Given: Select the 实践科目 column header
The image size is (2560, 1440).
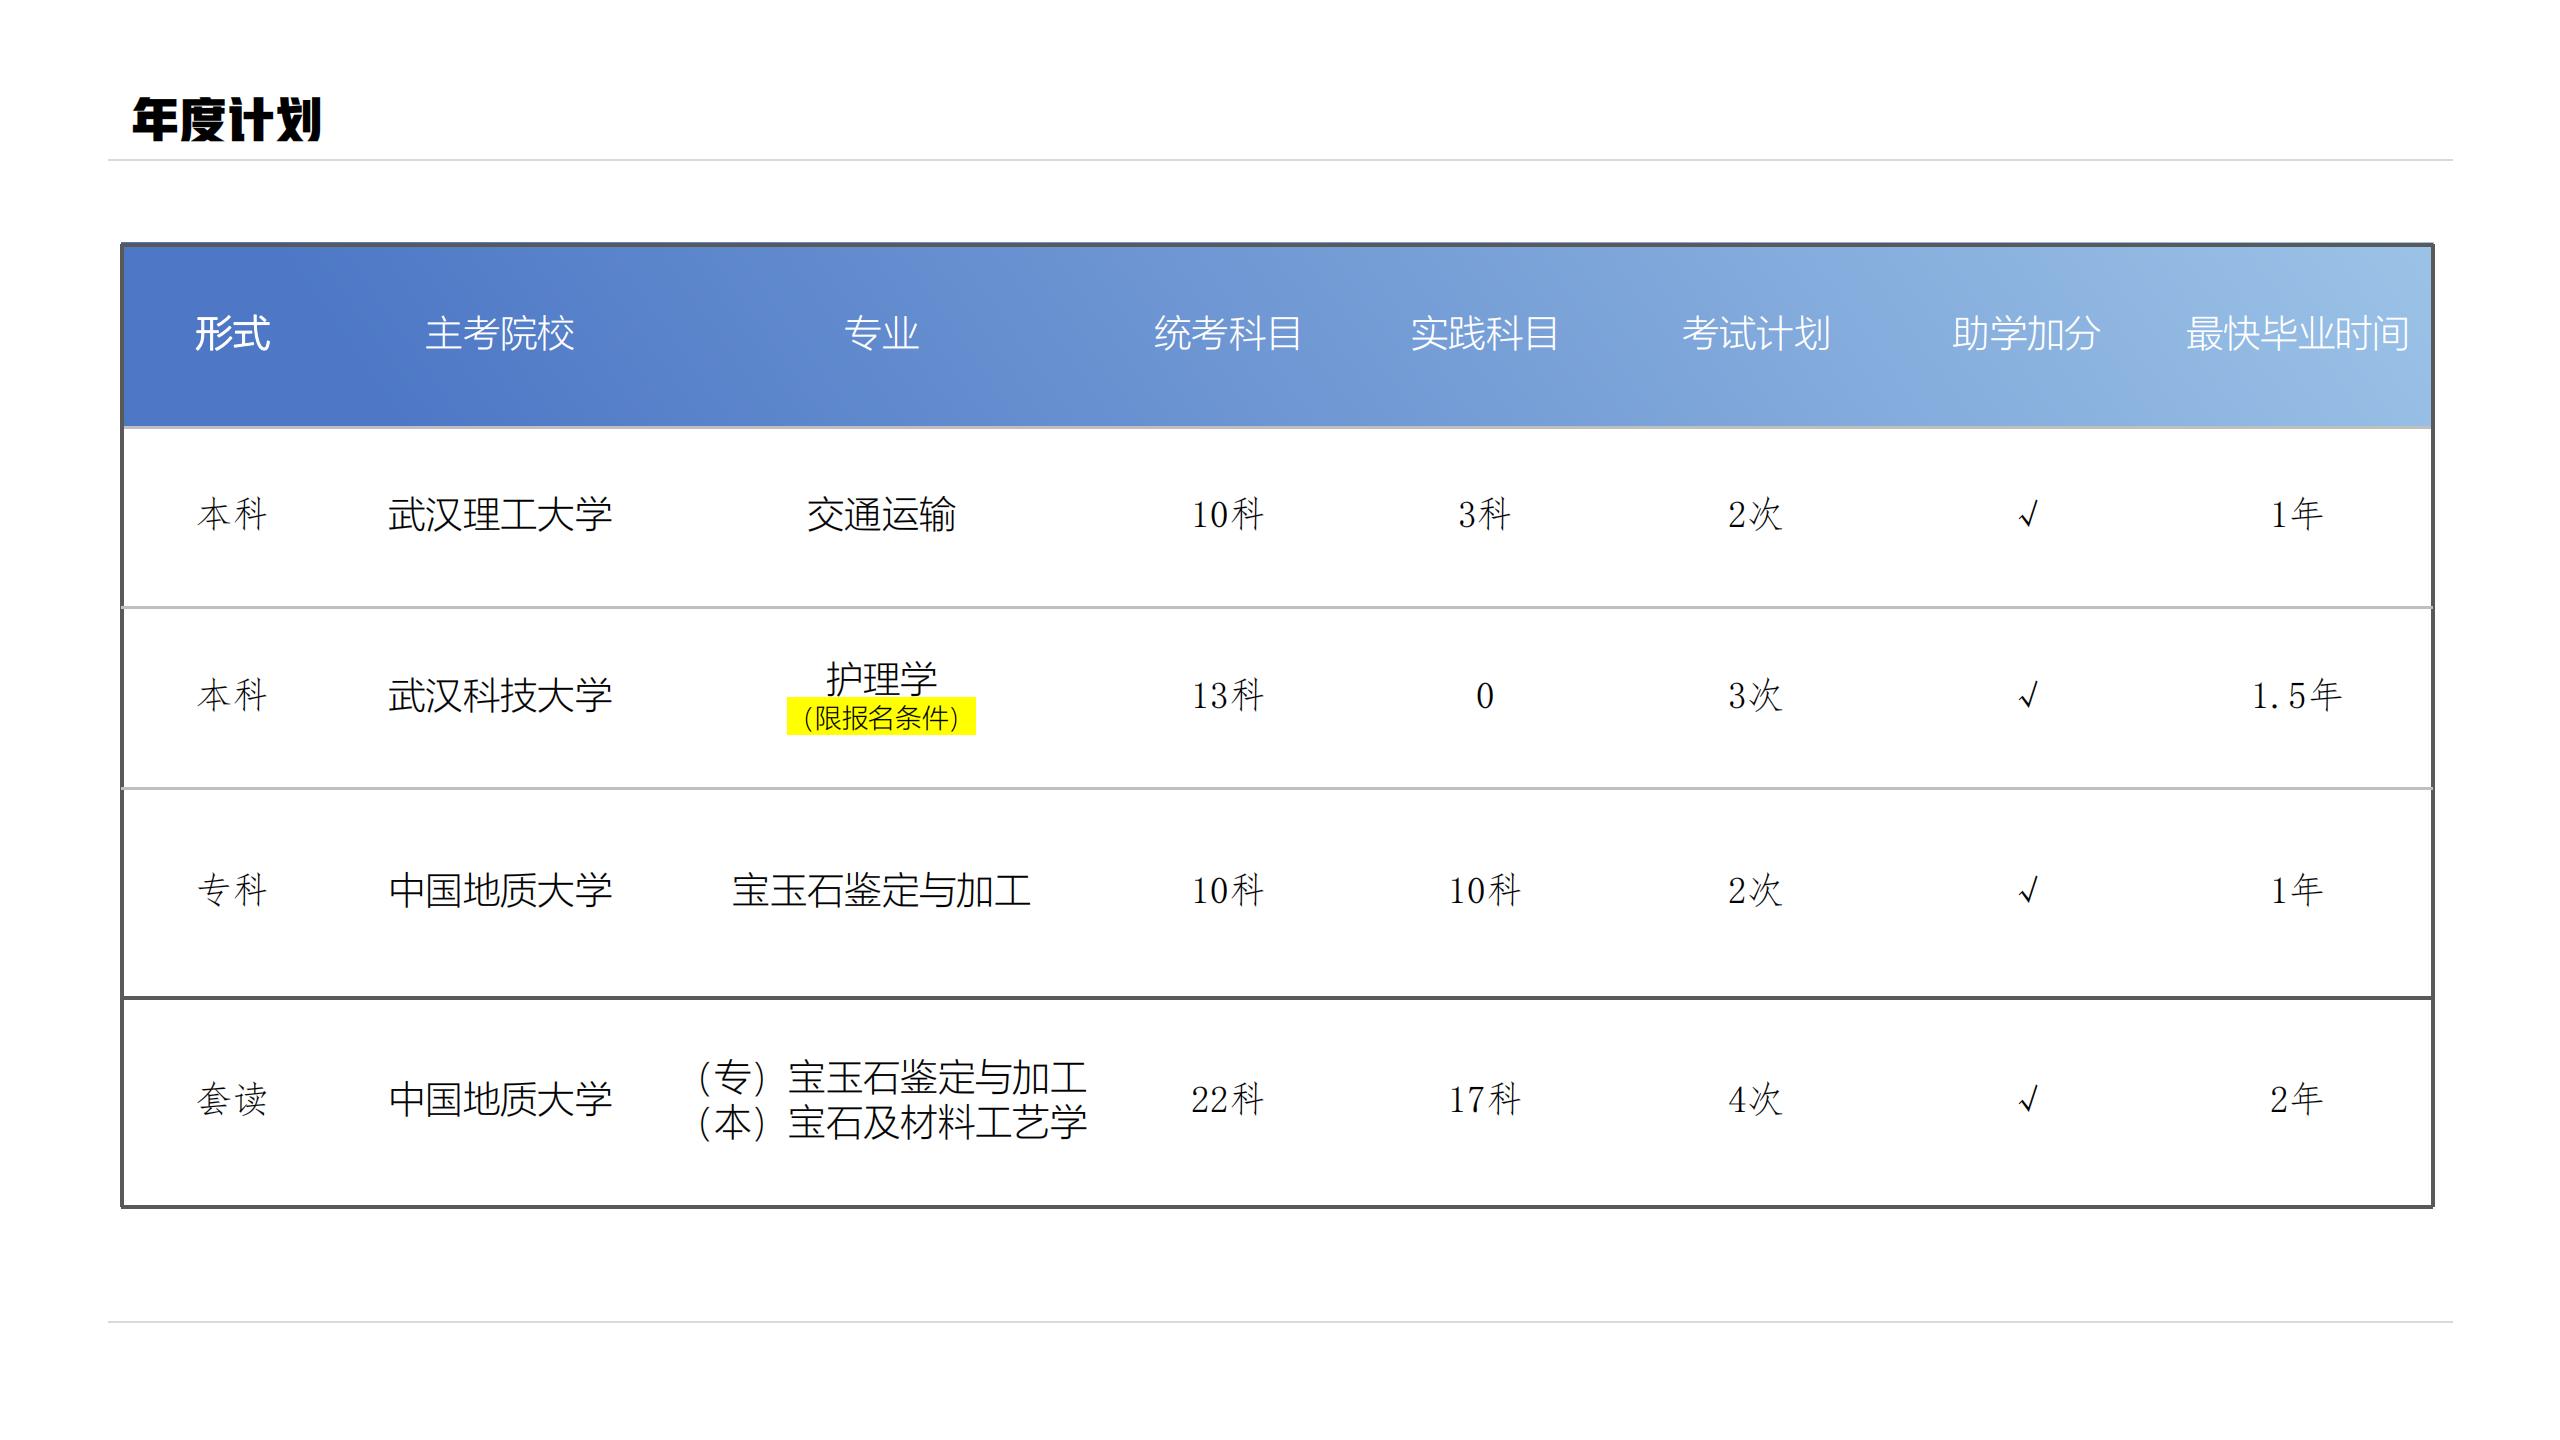Looking at the screenshot, I should pos(1485,334).
